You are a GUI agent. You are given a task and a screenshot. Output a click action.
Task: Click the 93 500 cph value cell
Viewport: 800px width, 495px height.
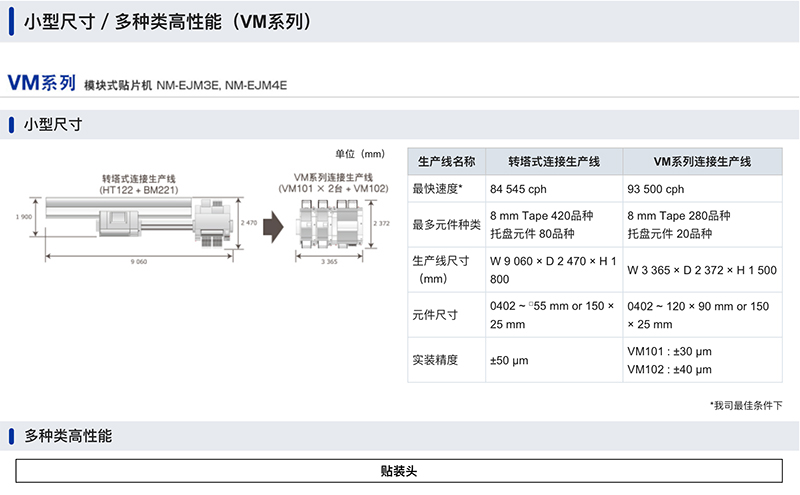(x=655, y=189)
